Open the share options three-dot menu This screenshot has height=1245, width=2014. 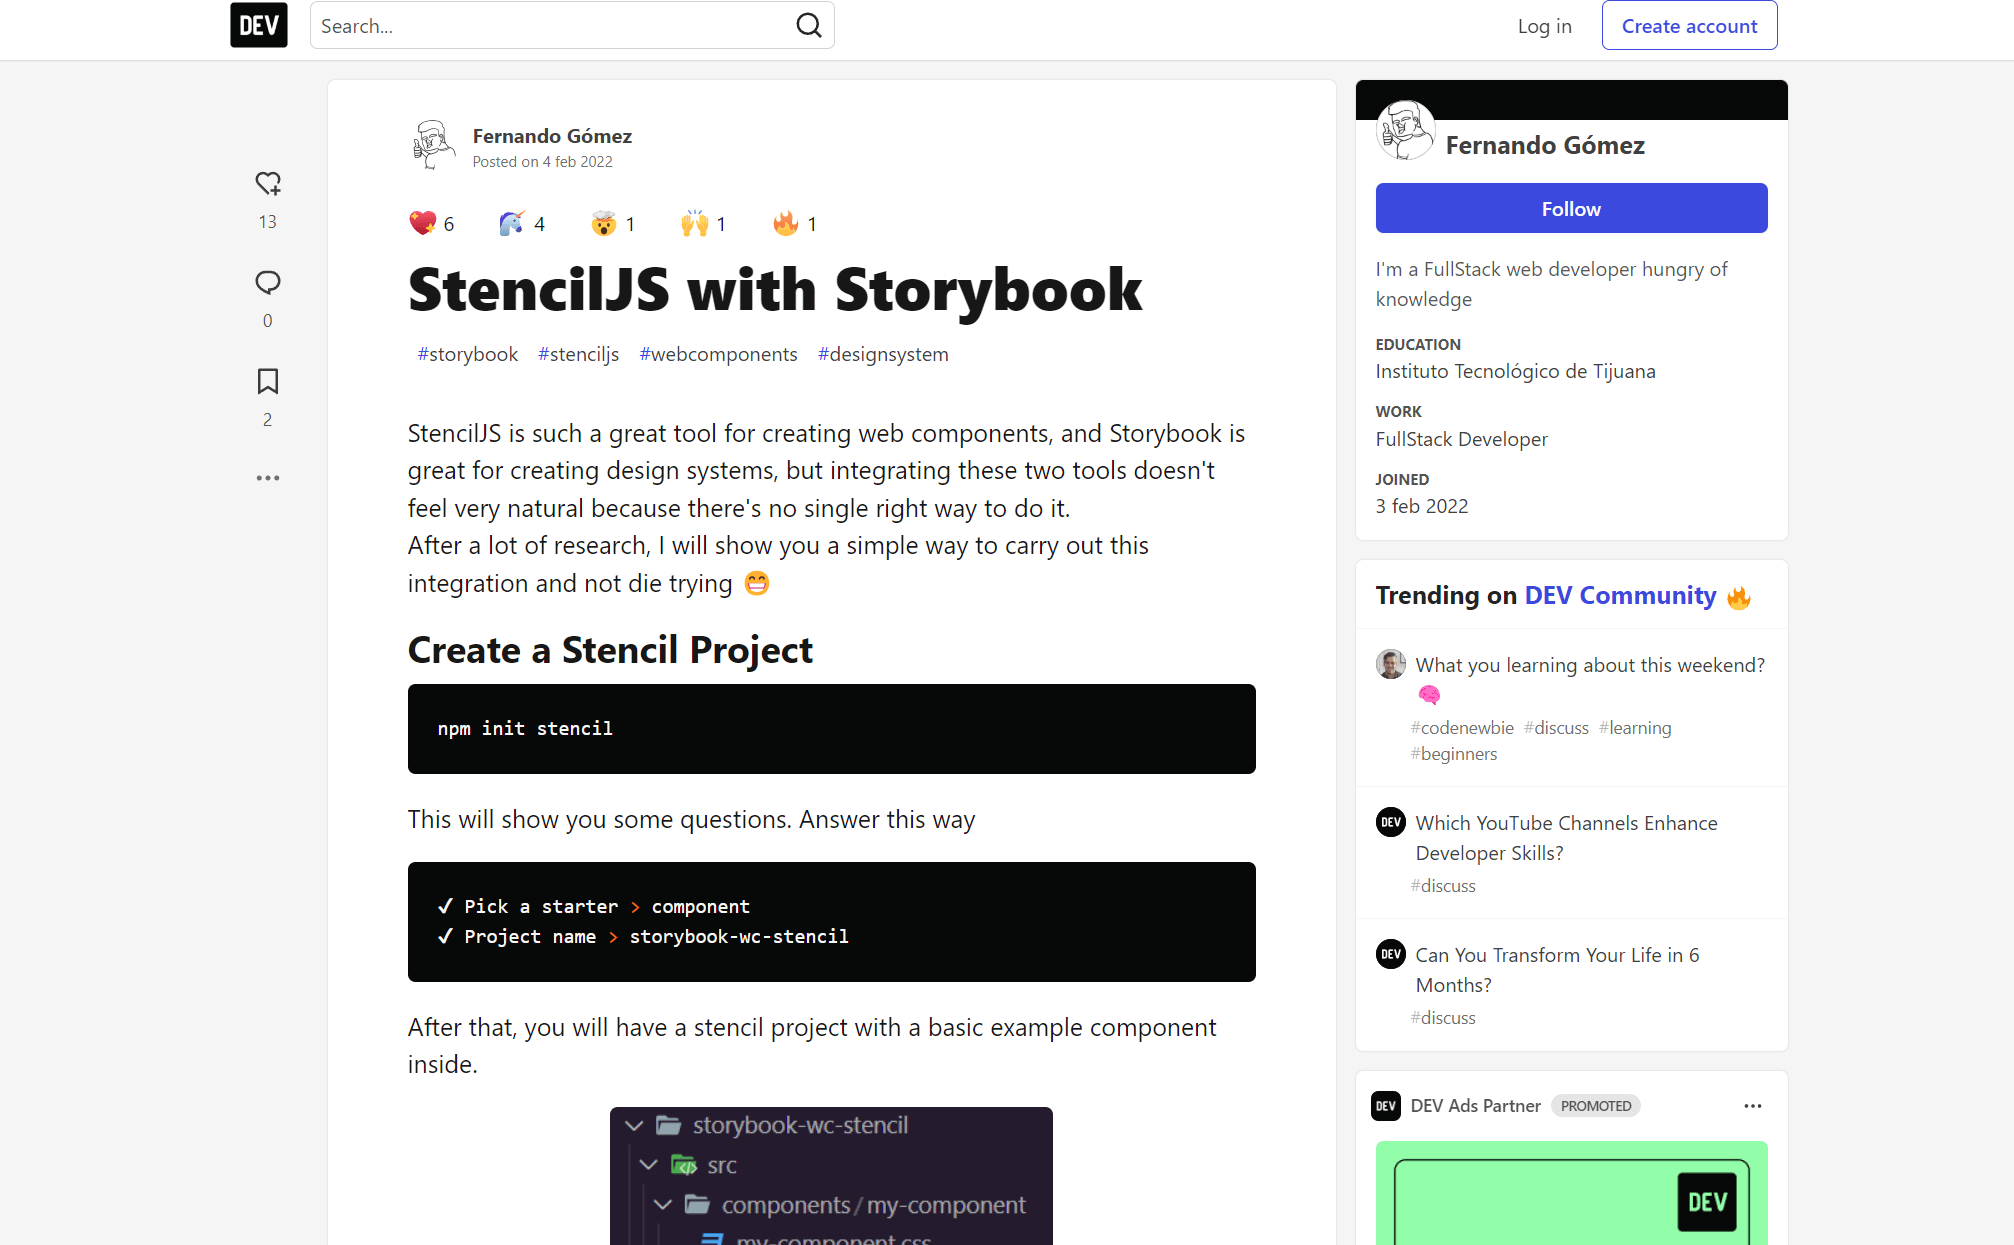click(267, 478)
